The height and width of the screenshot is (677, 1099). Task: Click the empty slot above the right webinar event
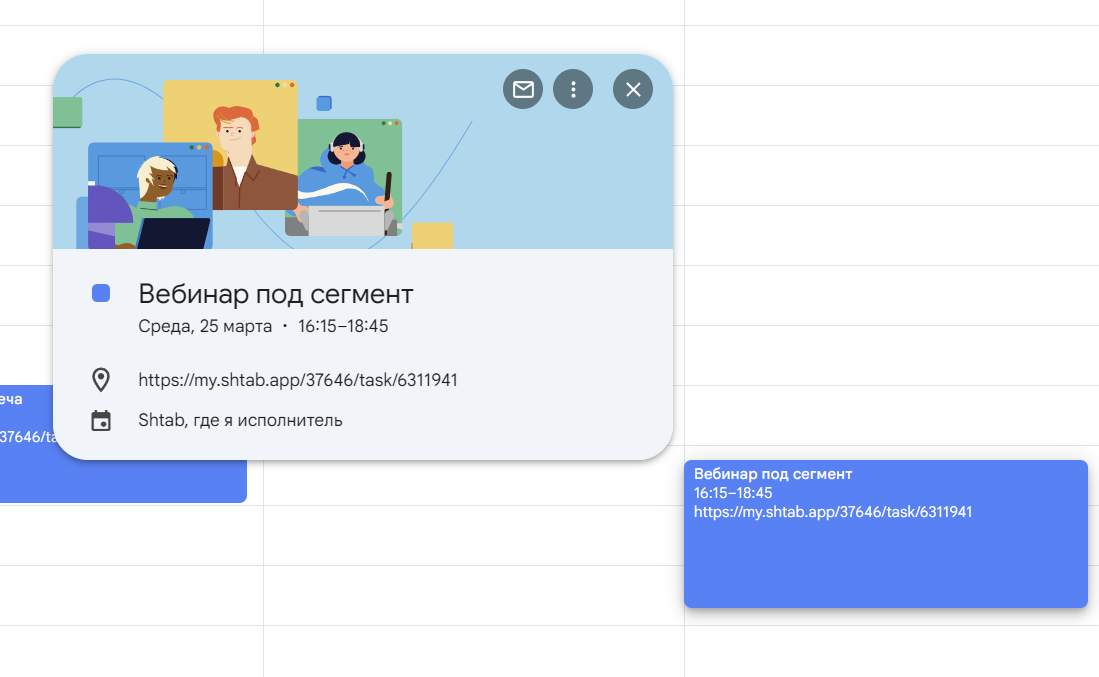885,420
